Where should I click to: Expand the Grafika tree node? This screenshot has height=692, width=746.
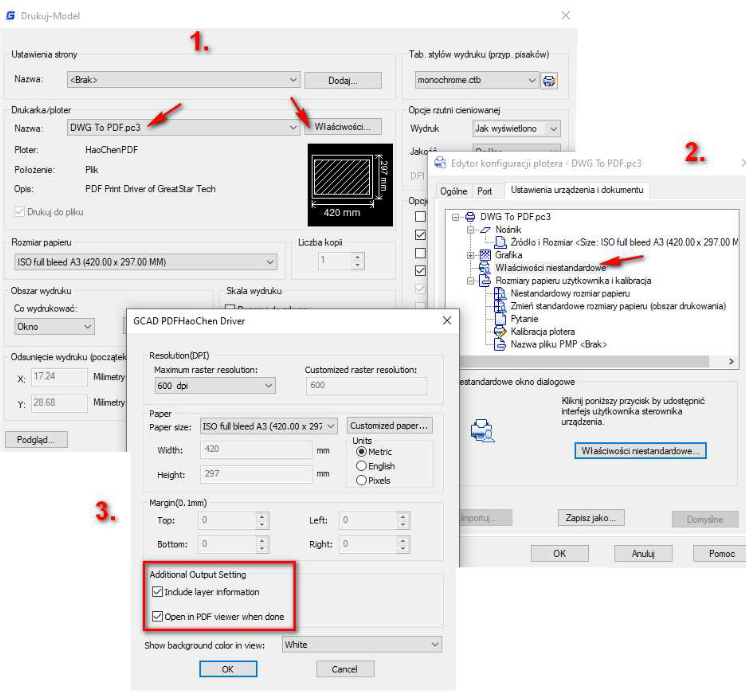pos(472,255)
